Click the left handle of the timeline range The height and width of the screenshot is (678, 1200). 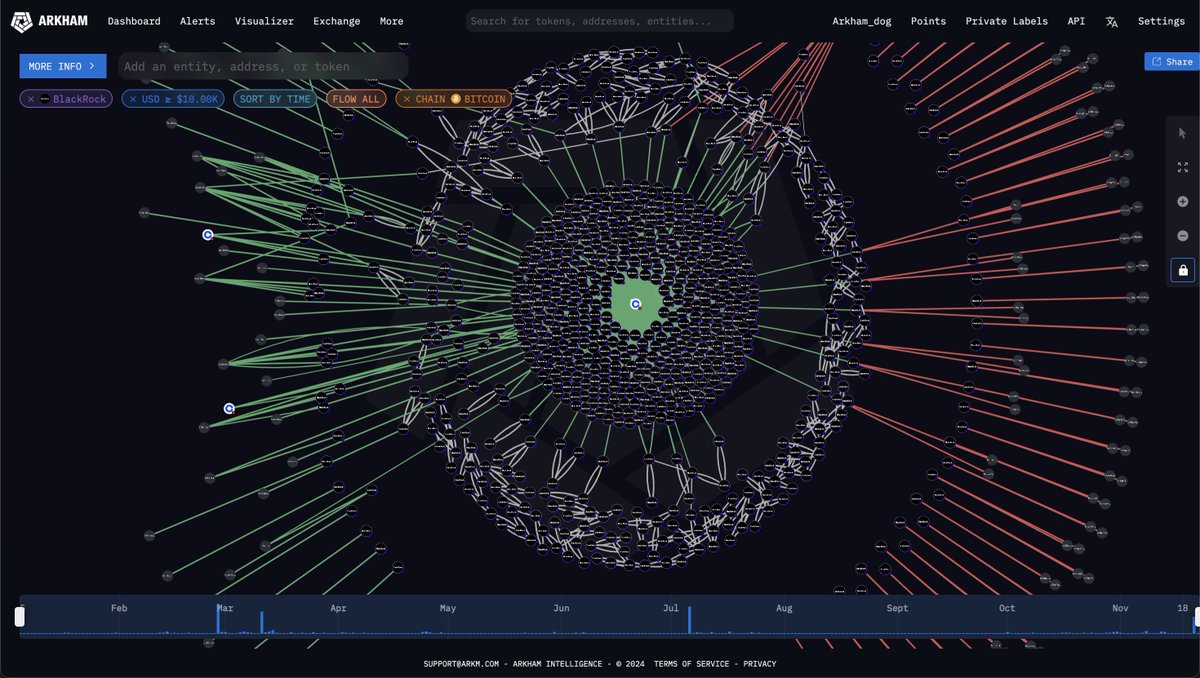coord(18,618)
